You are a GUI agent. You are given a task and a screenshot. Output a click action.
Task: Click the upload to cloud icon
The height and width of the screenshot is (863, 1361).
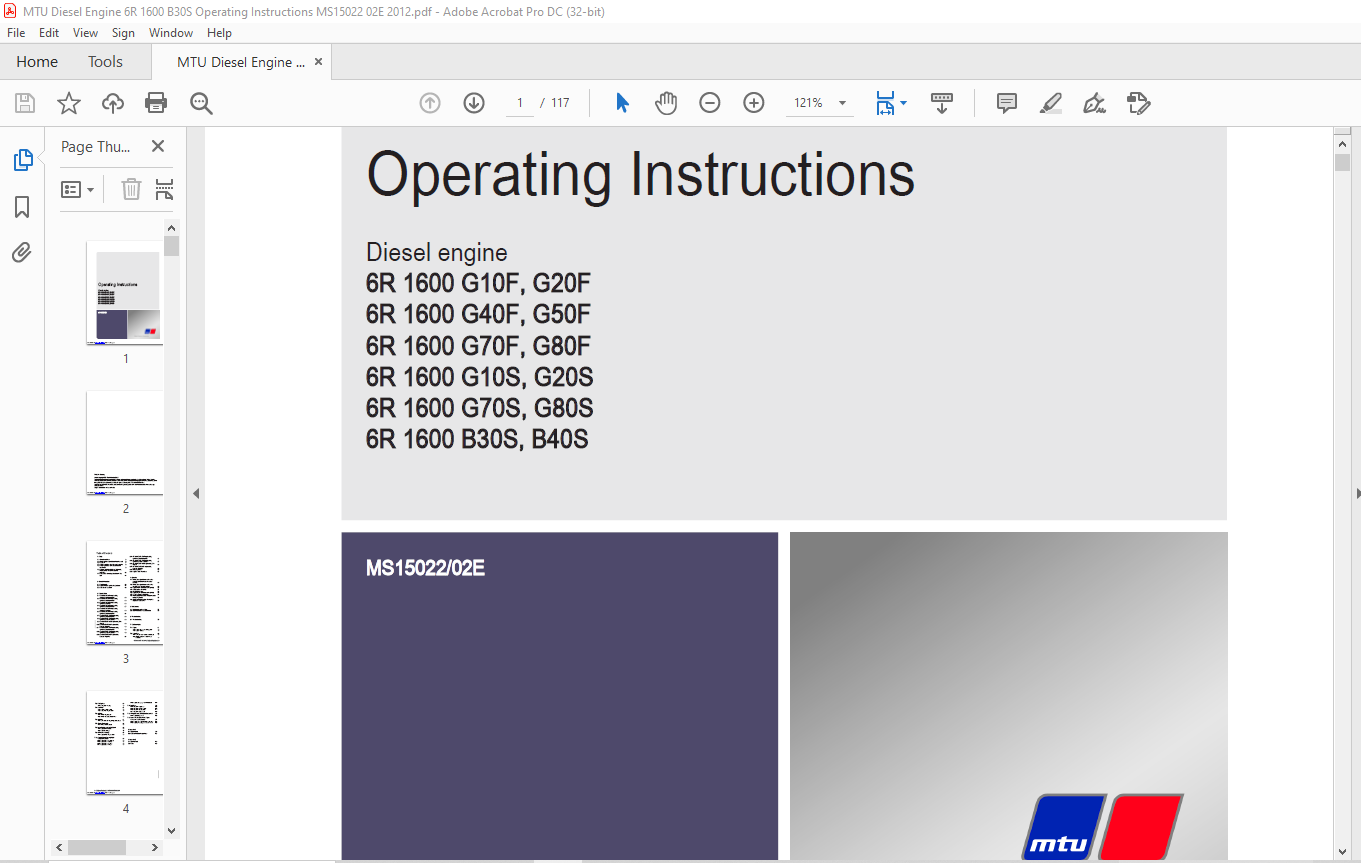[113, 103]
